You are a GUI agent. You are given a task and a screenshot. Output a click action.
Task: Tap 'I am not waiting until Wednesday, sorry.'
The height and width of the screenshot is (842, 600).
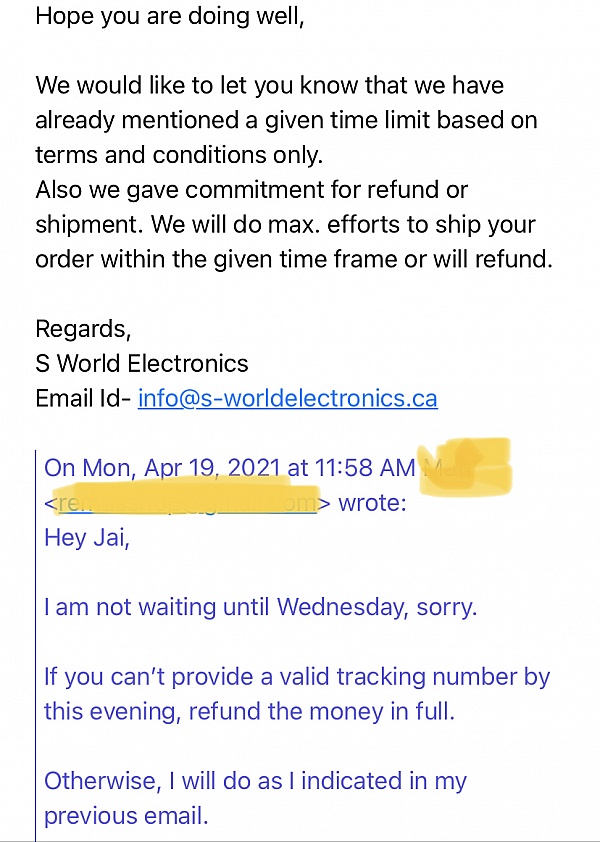[261, 607]
